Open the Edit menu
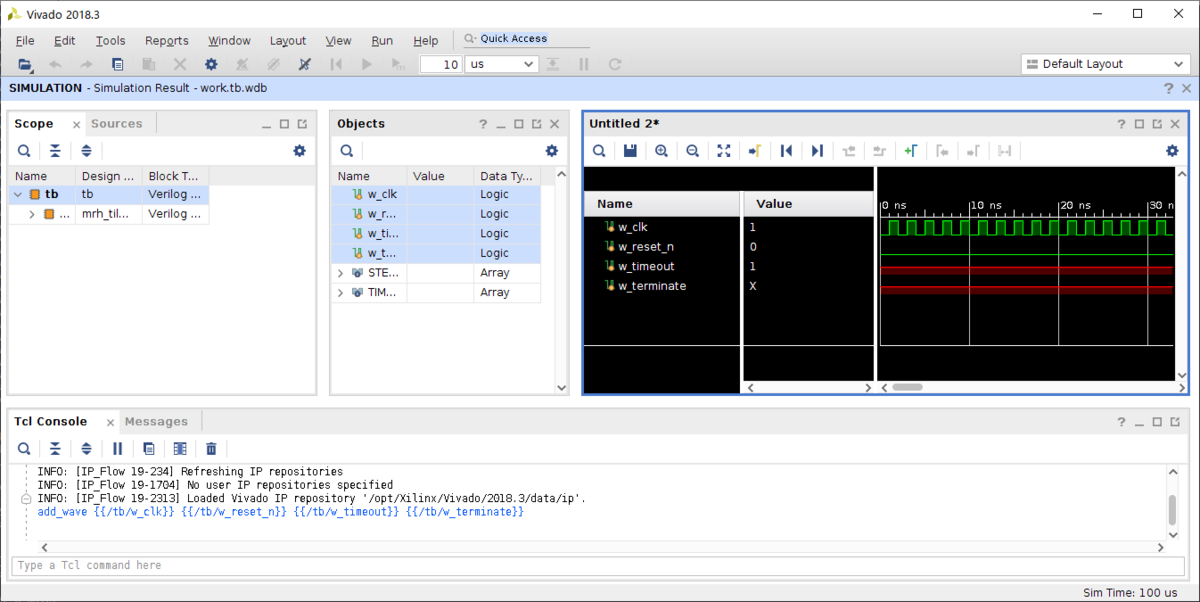The image size is (1200, 602). (x=65, y=41)
